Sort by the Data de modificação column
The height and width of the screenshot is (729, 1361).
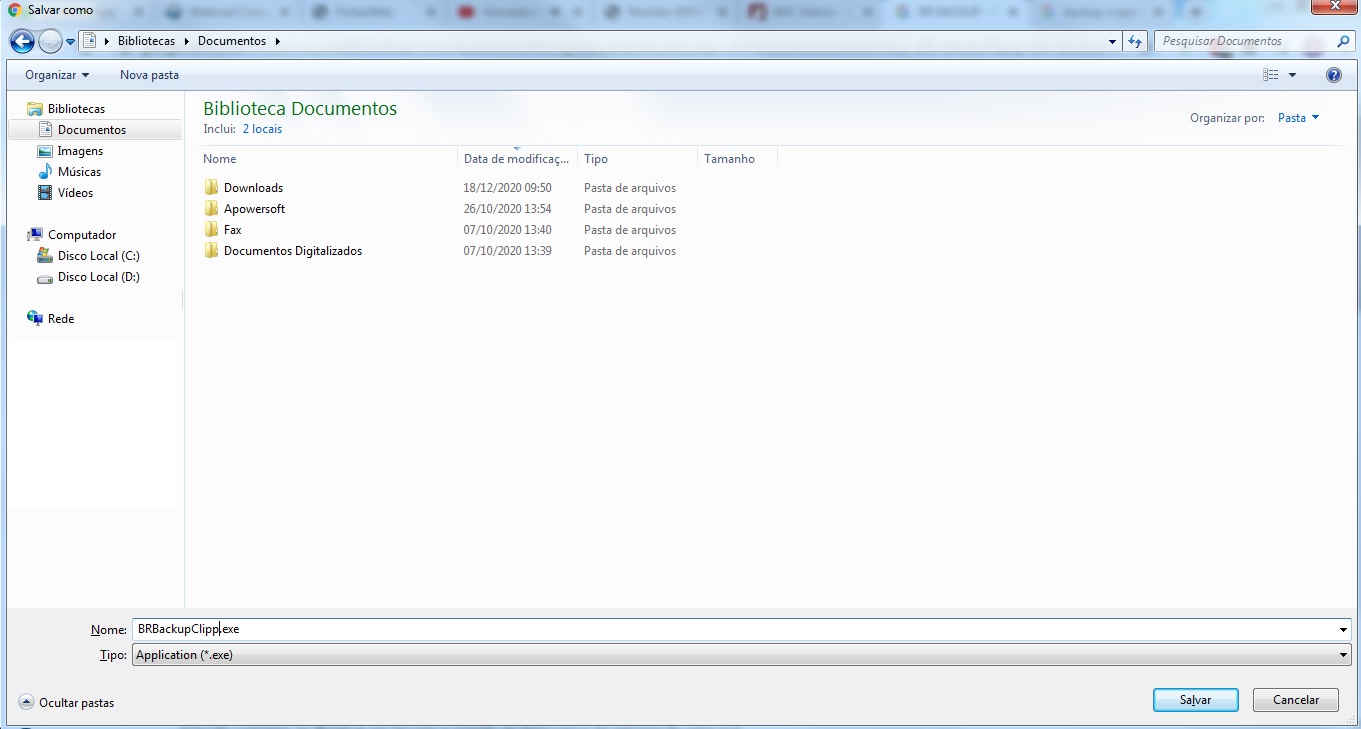(516, 159)
